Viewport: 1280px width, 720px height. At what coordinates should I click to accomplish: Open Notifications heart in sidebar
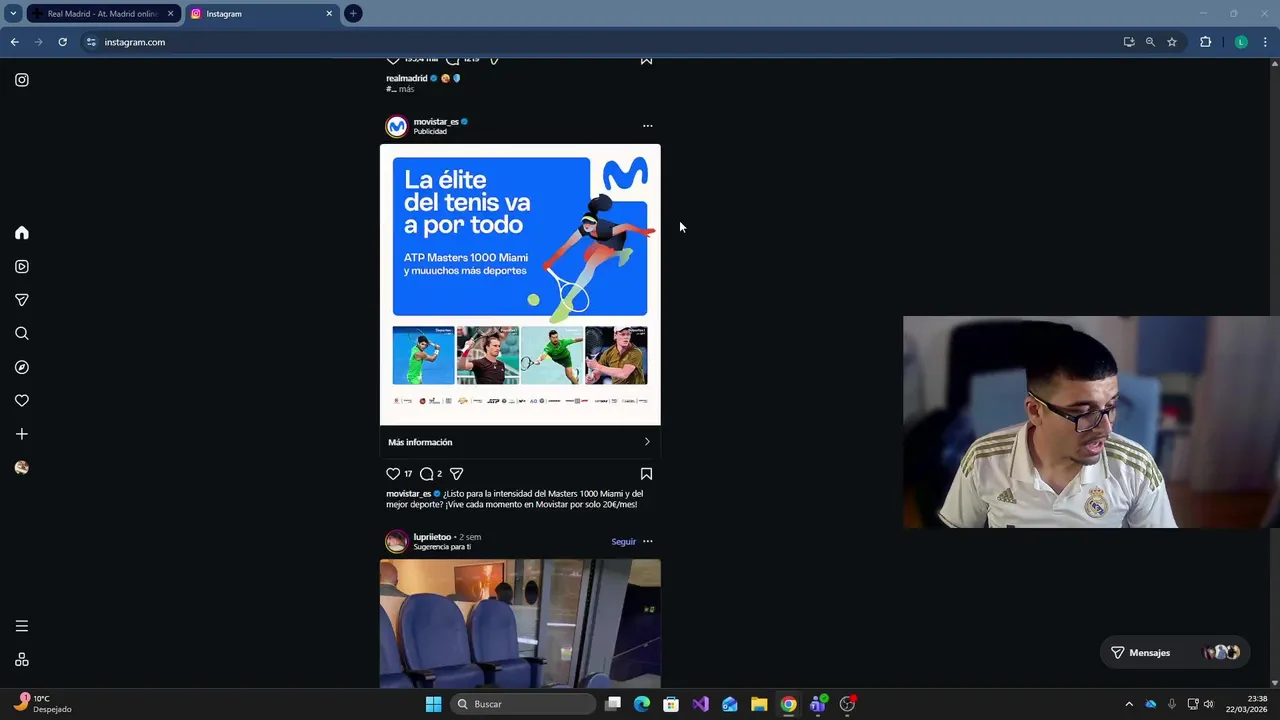22,401
